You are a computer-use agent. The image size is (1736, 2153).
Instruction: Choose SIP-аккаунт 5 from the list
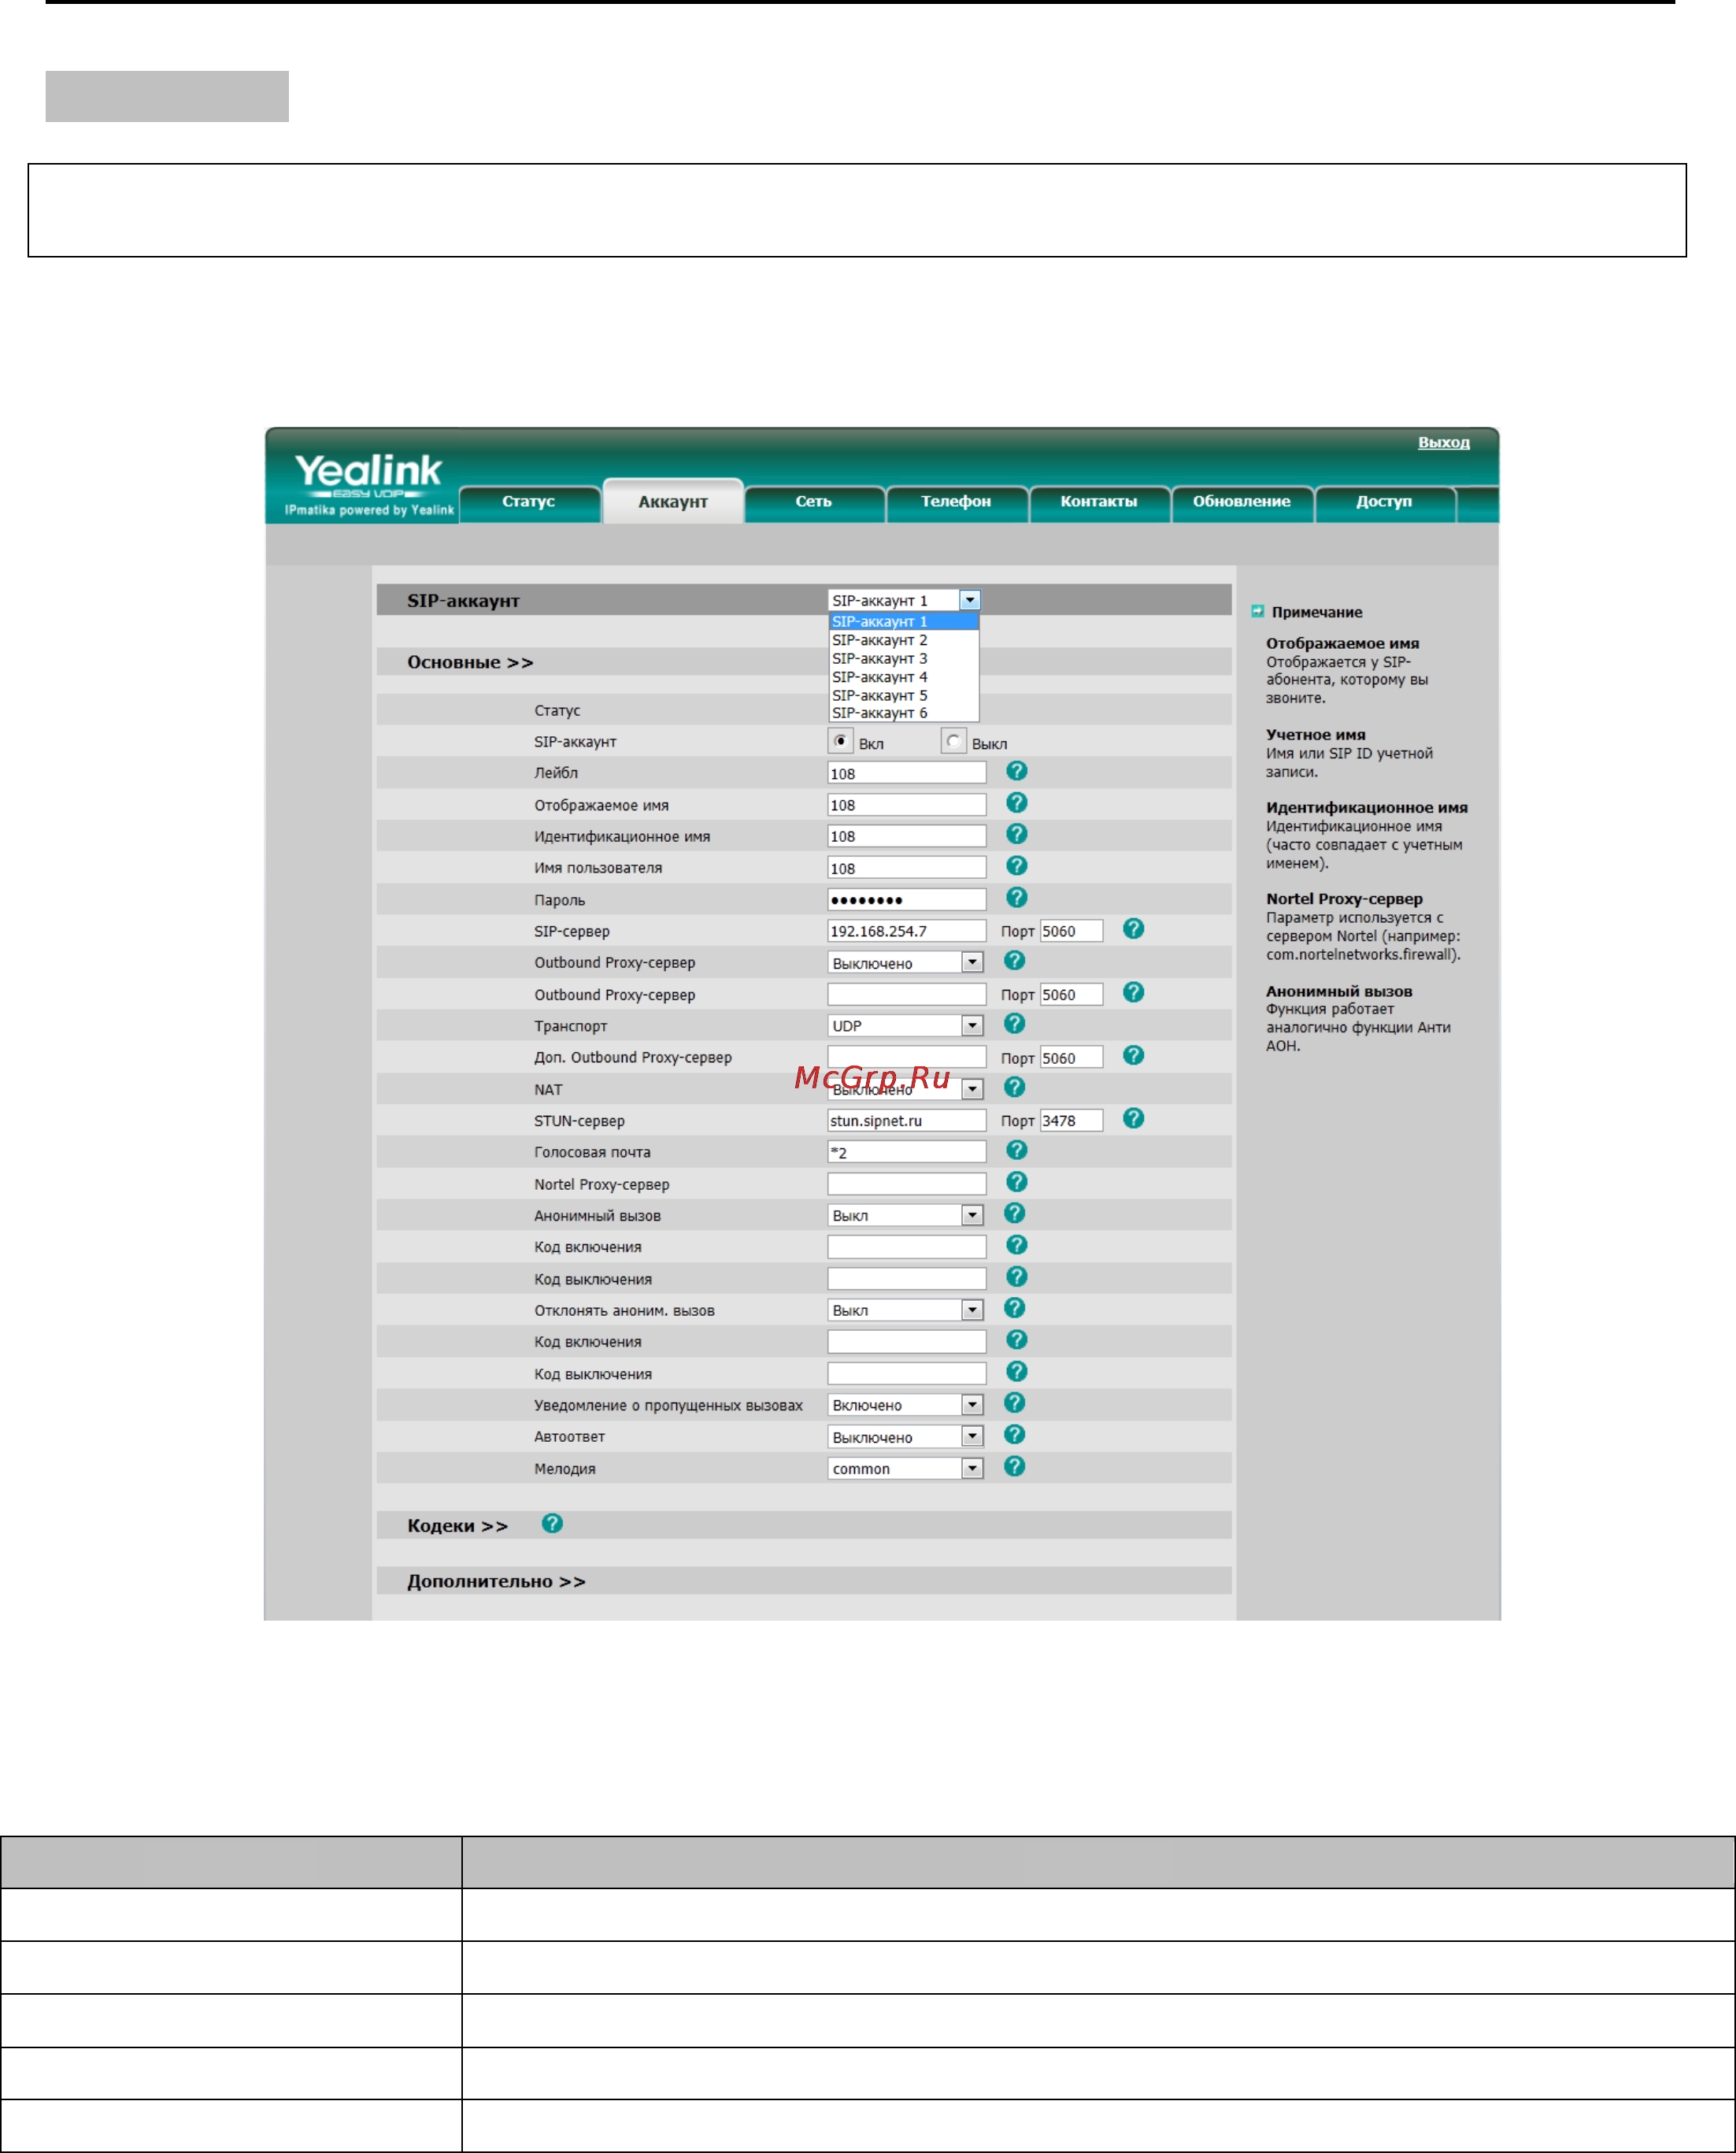904,695
